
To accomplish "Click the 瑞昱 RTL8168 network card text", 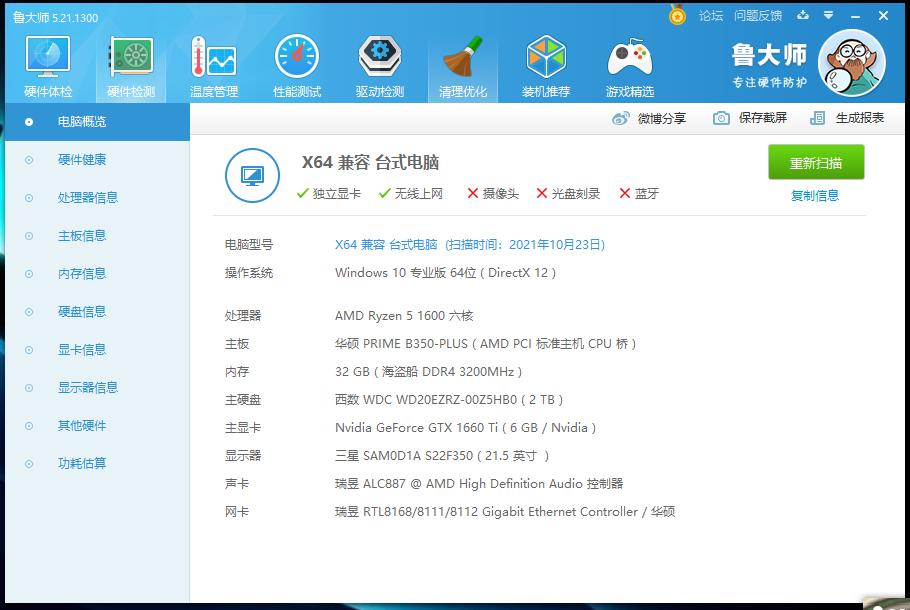I will point(505,512).
